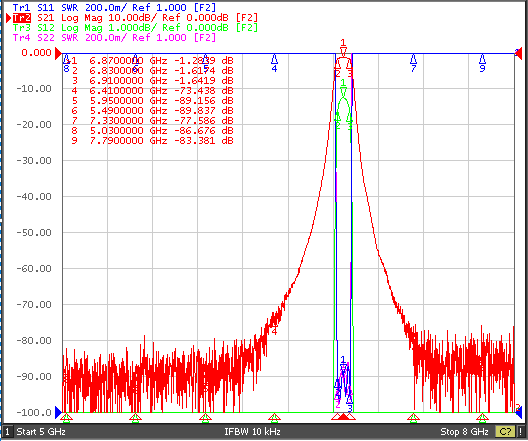Click the bottom-axis marker triangle under marker 7

[414, 418]
